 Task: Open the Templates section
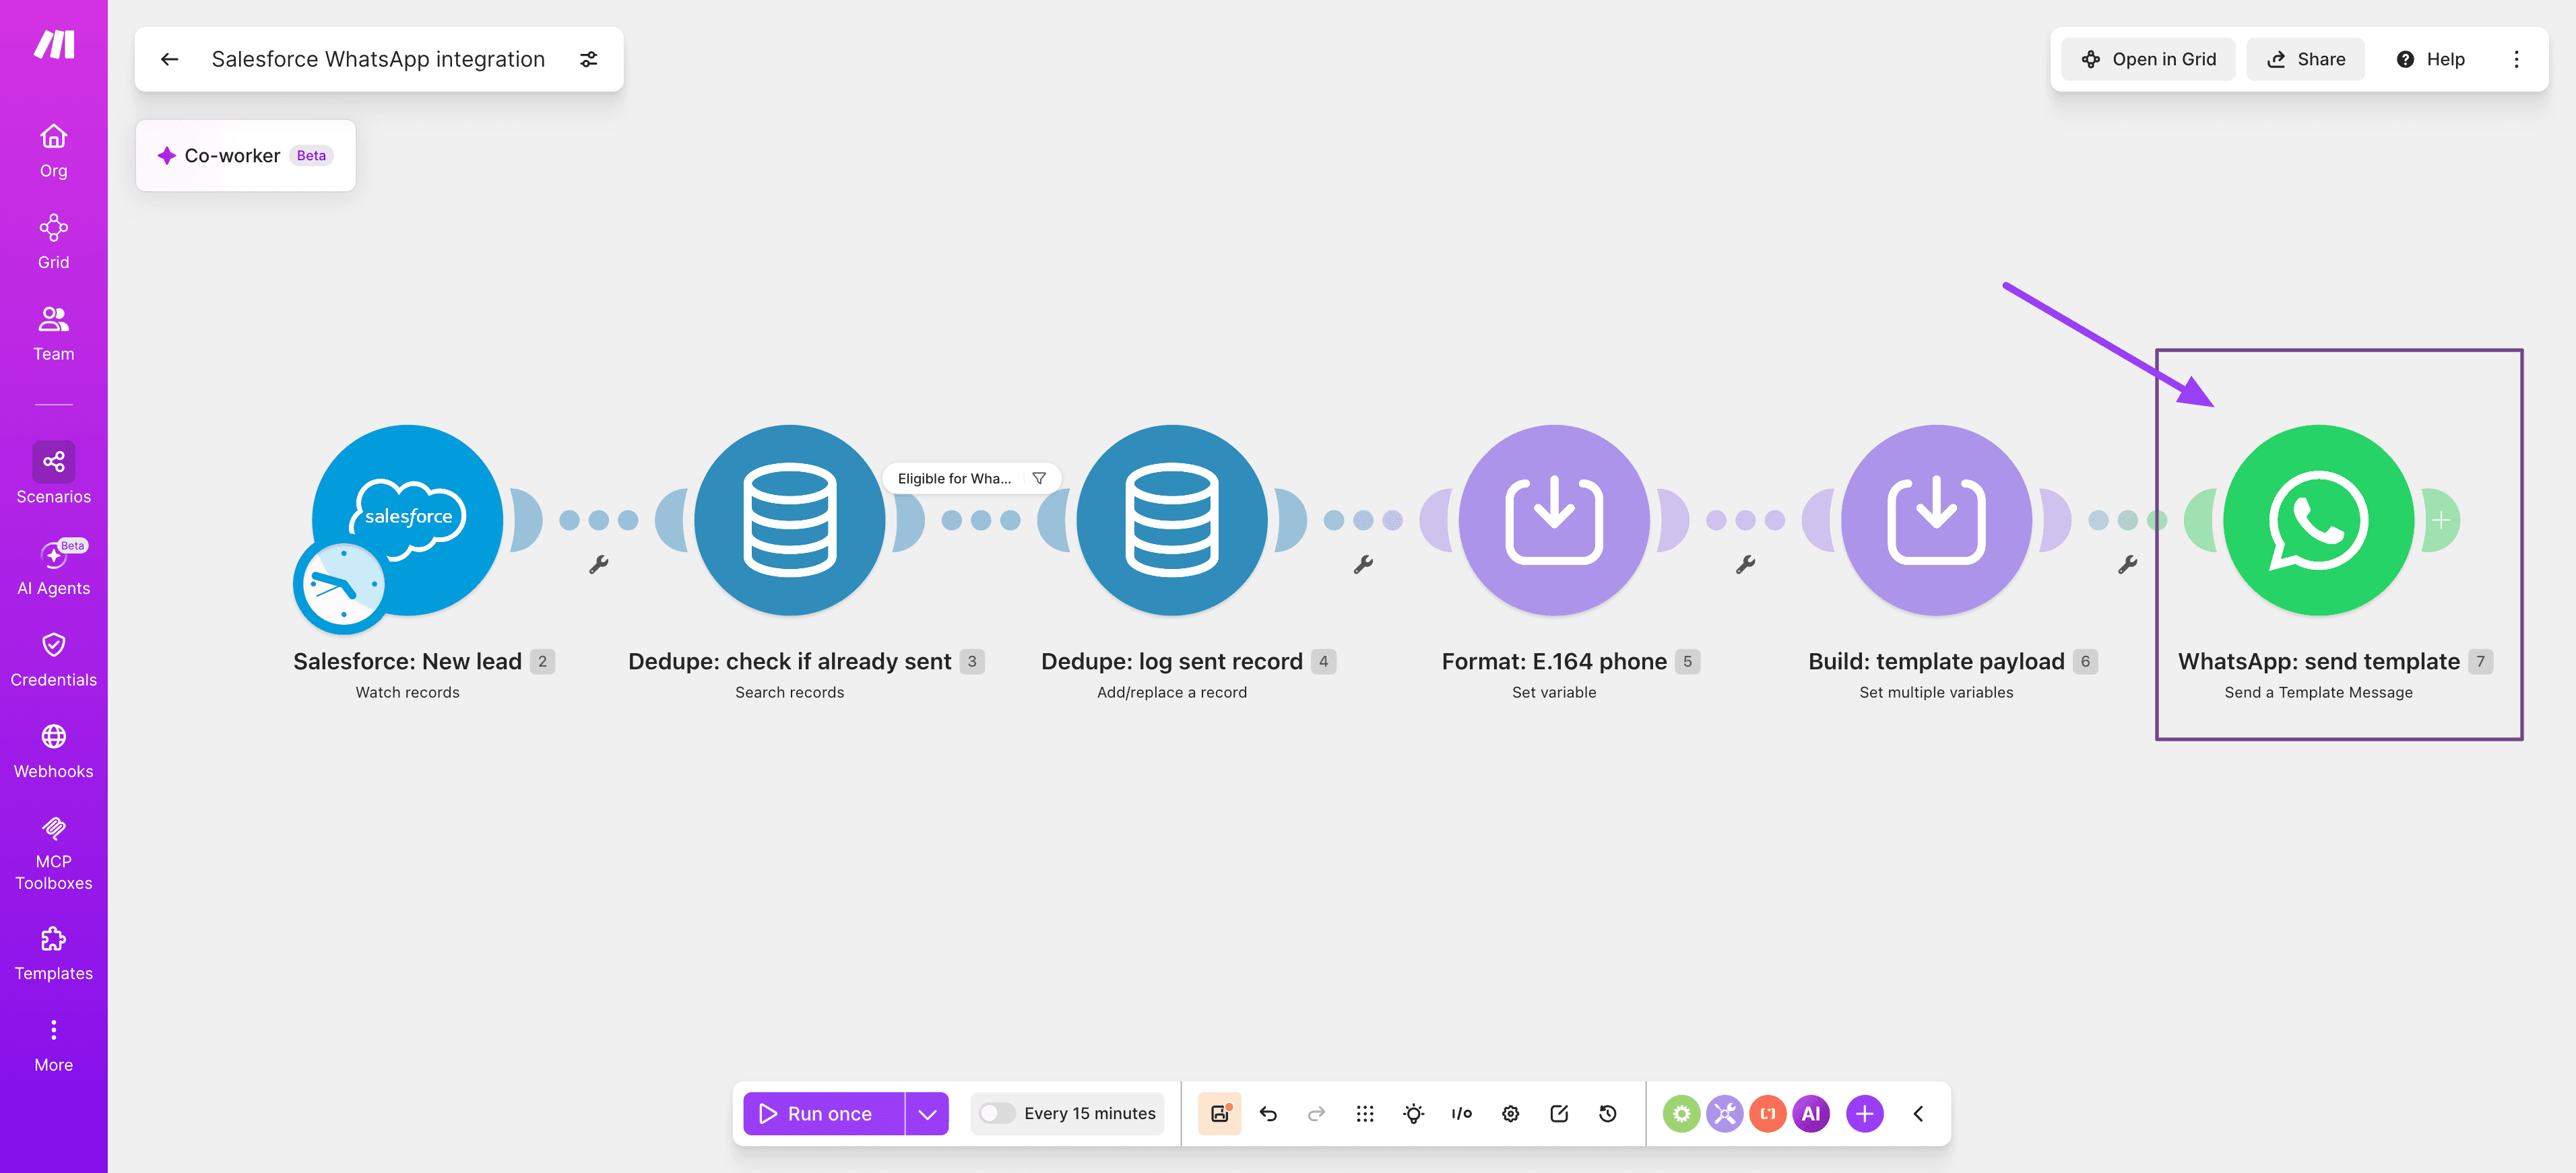[x=54, y=954]
